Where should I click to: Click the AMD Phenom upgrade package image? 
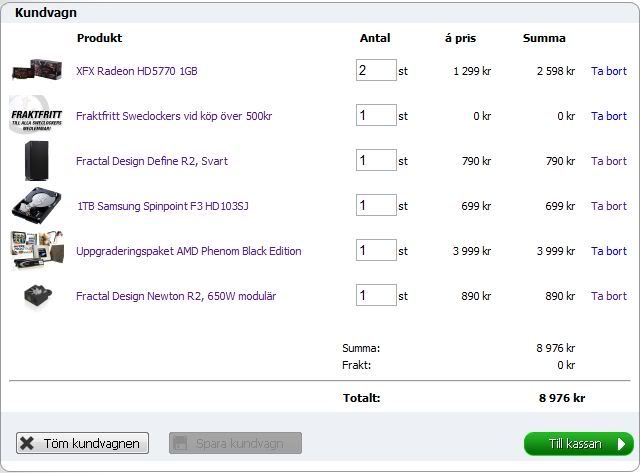tap(36, 251)
